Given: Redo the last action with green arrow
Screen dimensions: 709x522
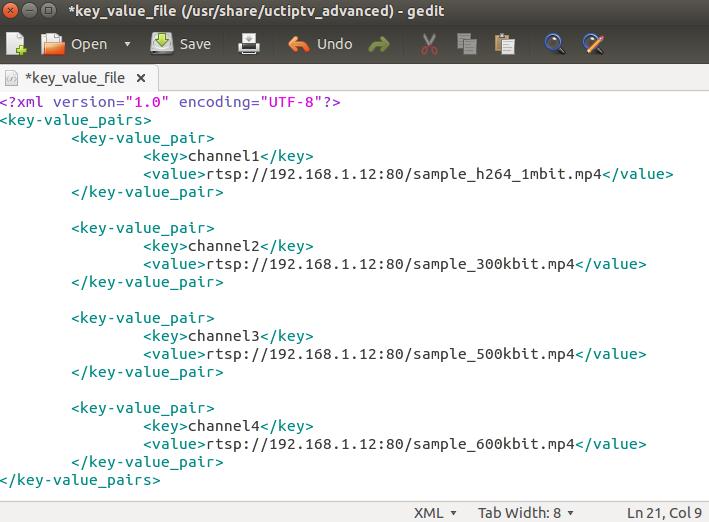Looking at the screenshot, I should 379,45.
